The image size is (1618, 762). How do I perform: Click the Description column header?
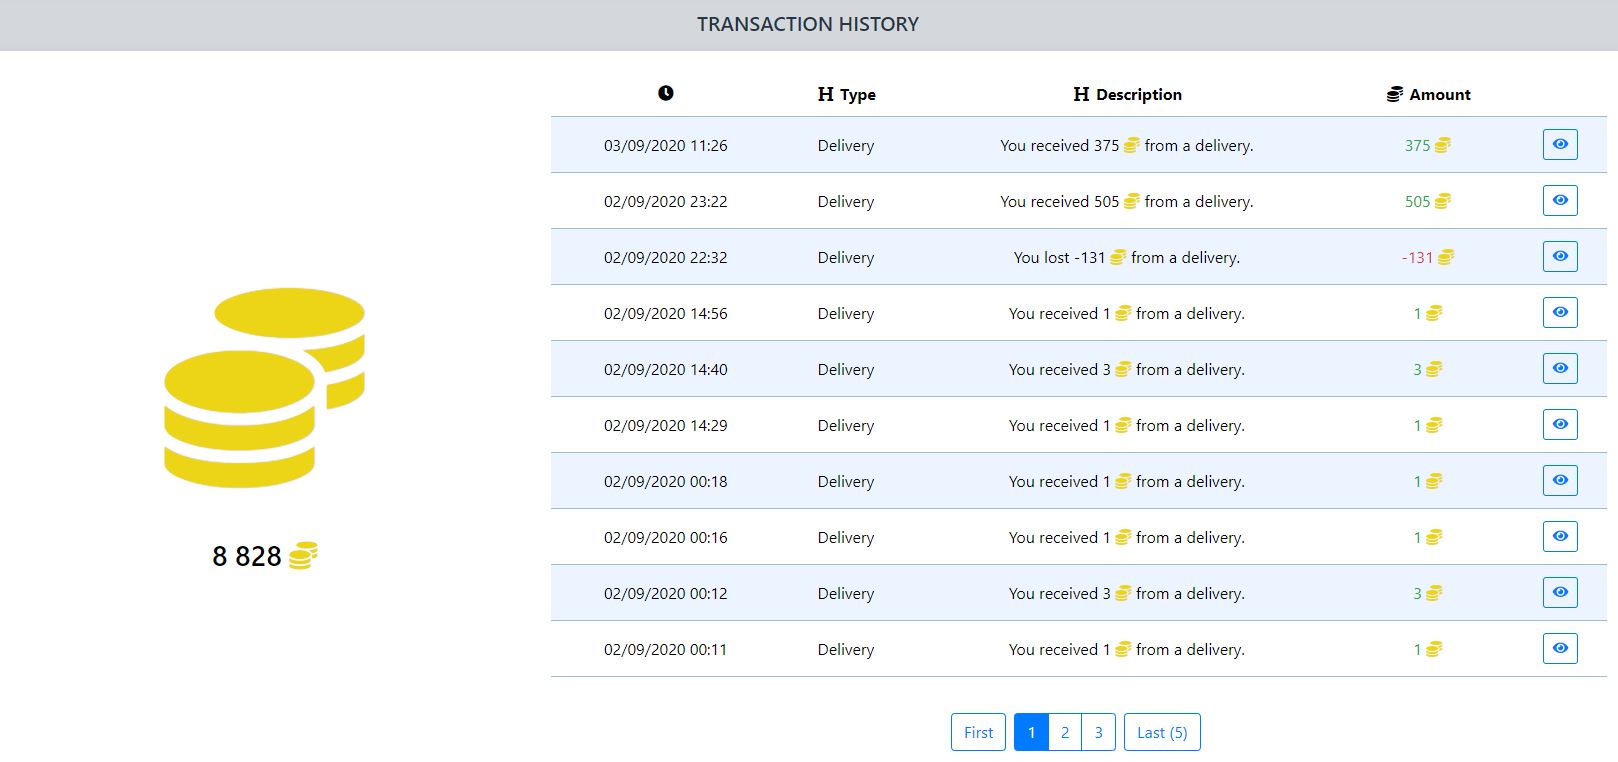click(1127, 95)
